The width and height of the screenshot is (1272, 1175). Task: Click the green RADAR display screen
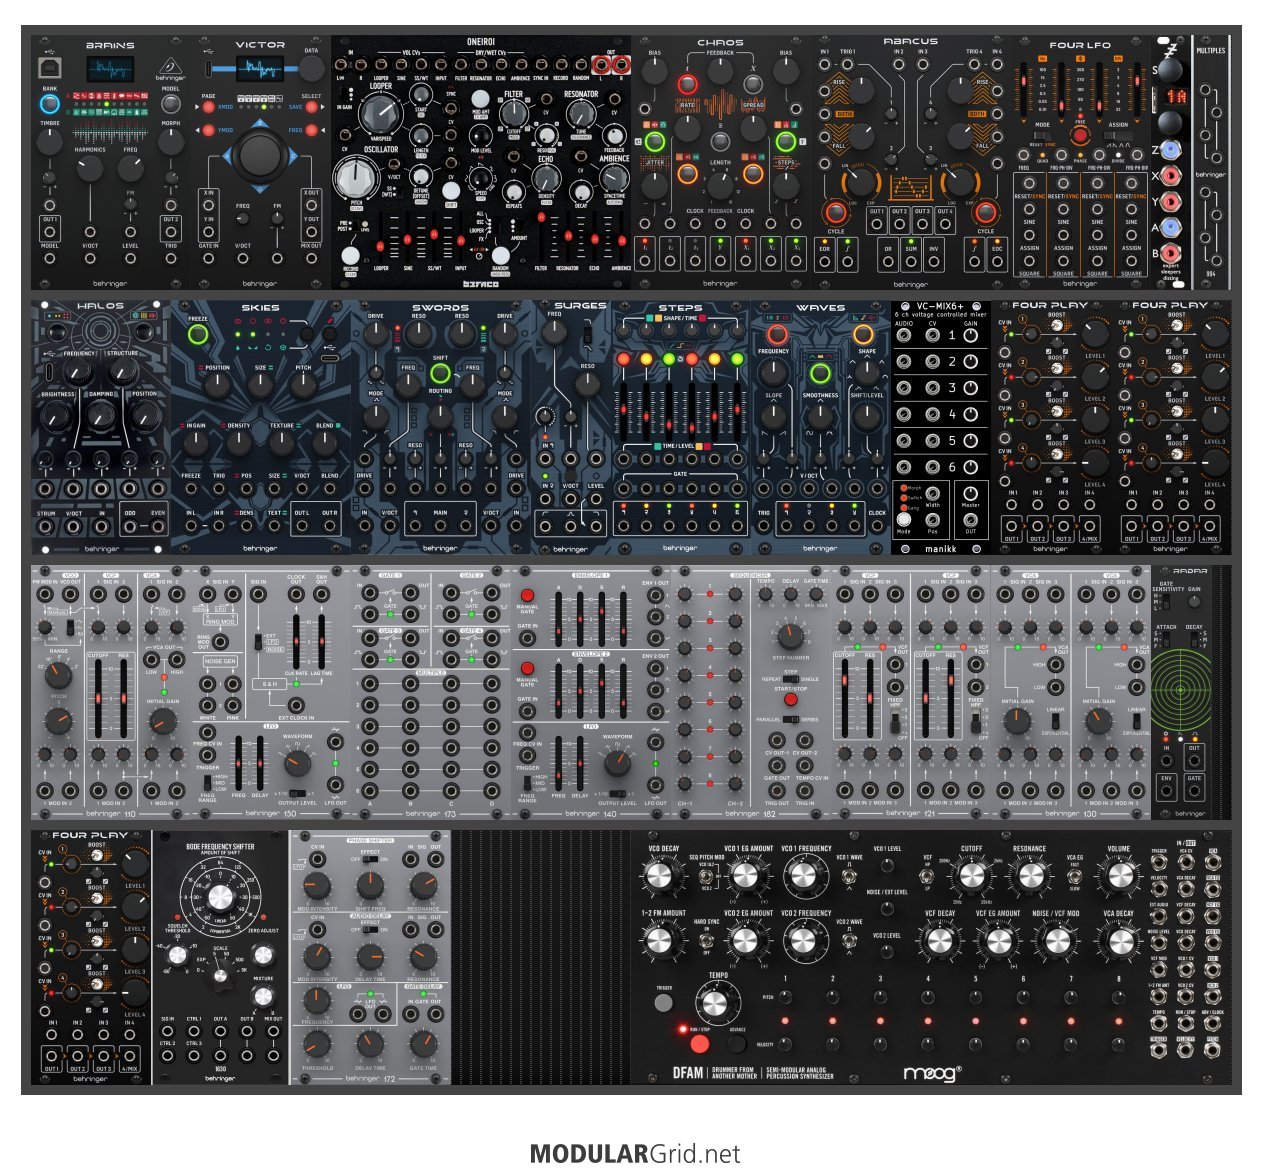click(x=1179, y=690)
